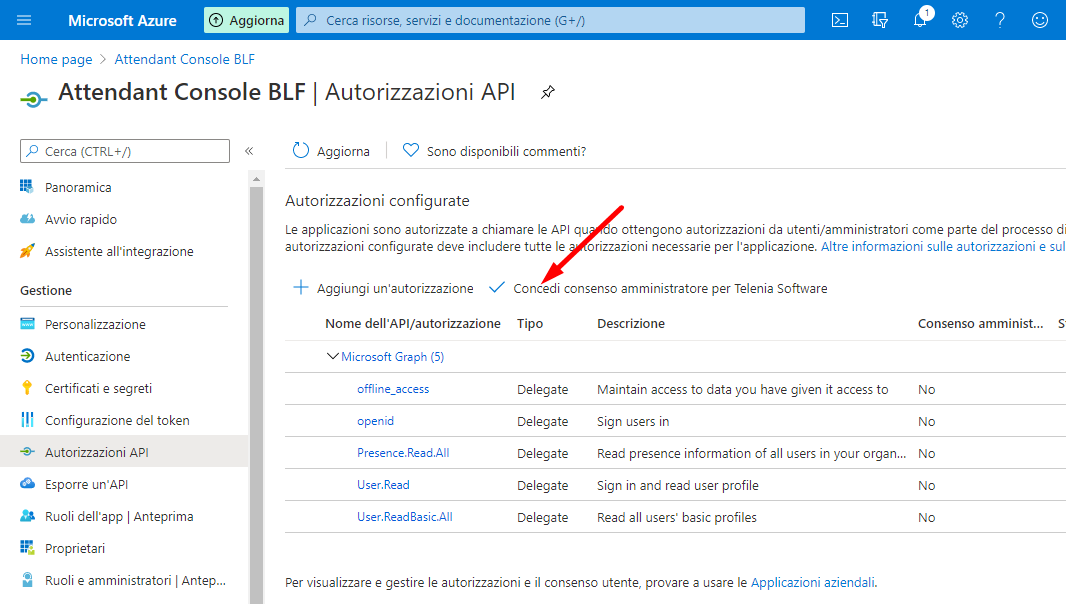Screen dimensions: 1066x604
Task: Click the Tipo column header
Action: click(530, 323)
